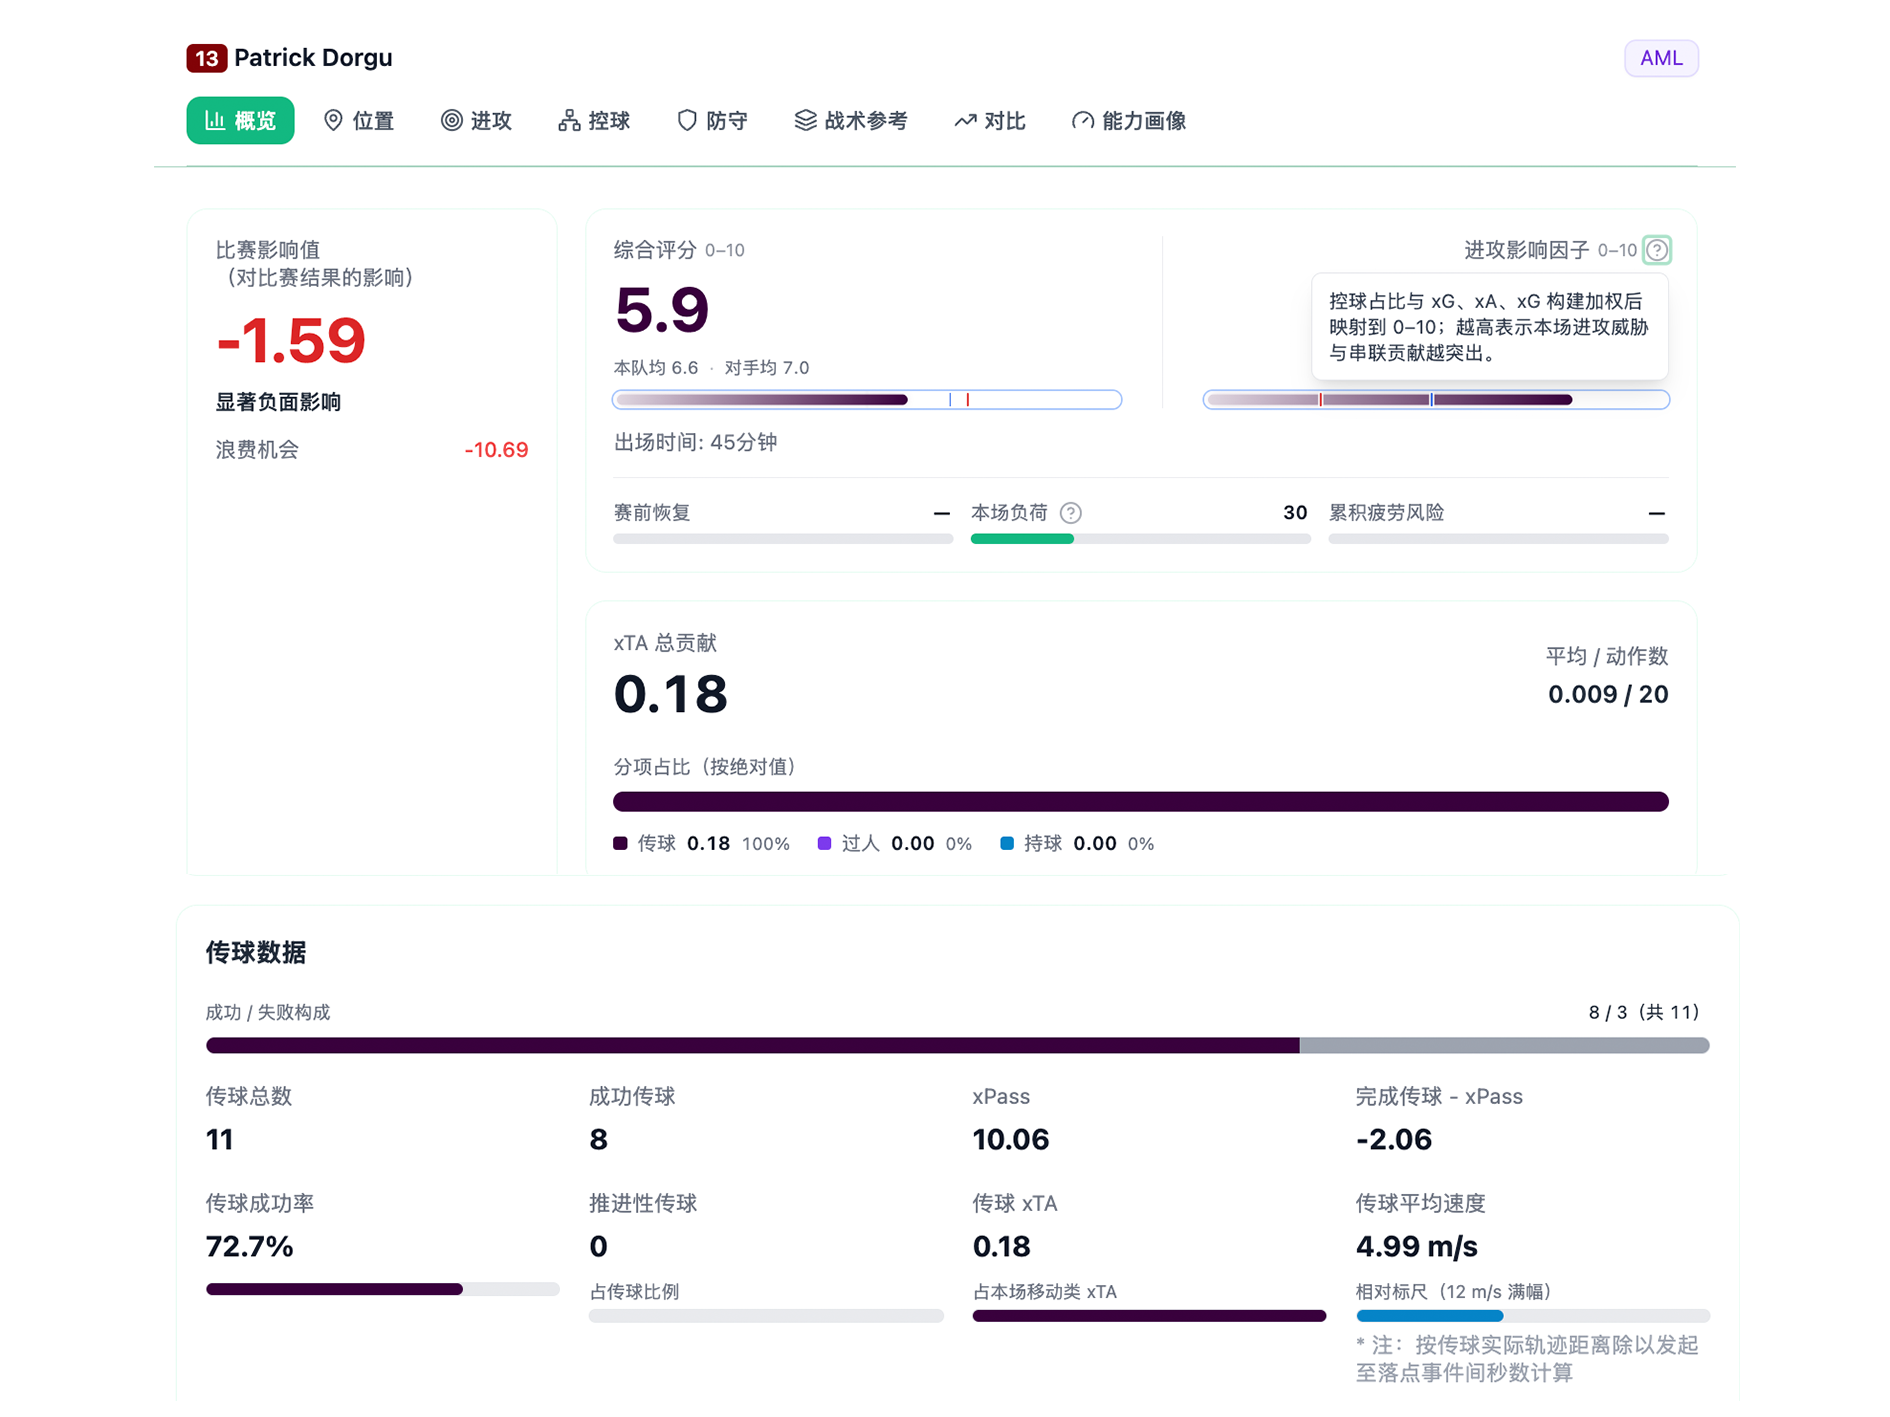The image size is (1890, 1417).
Task: Click the xTA total 0.18 value
Action: (x=670, y=694)
